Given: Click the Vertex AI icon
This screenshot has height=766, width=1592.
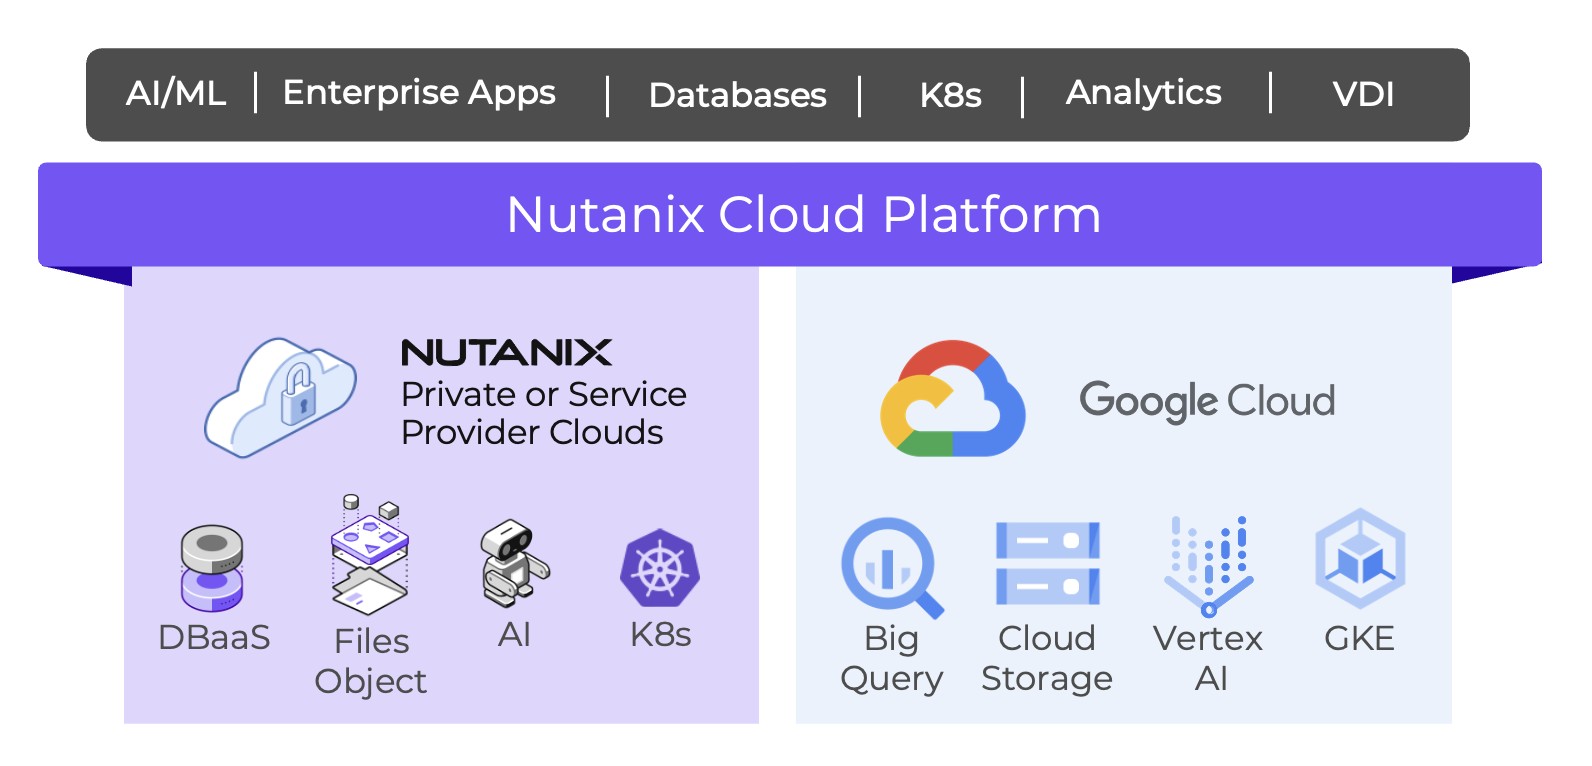Looking at the screenshot, I should pyautogui.click(x=1208, y=565).
